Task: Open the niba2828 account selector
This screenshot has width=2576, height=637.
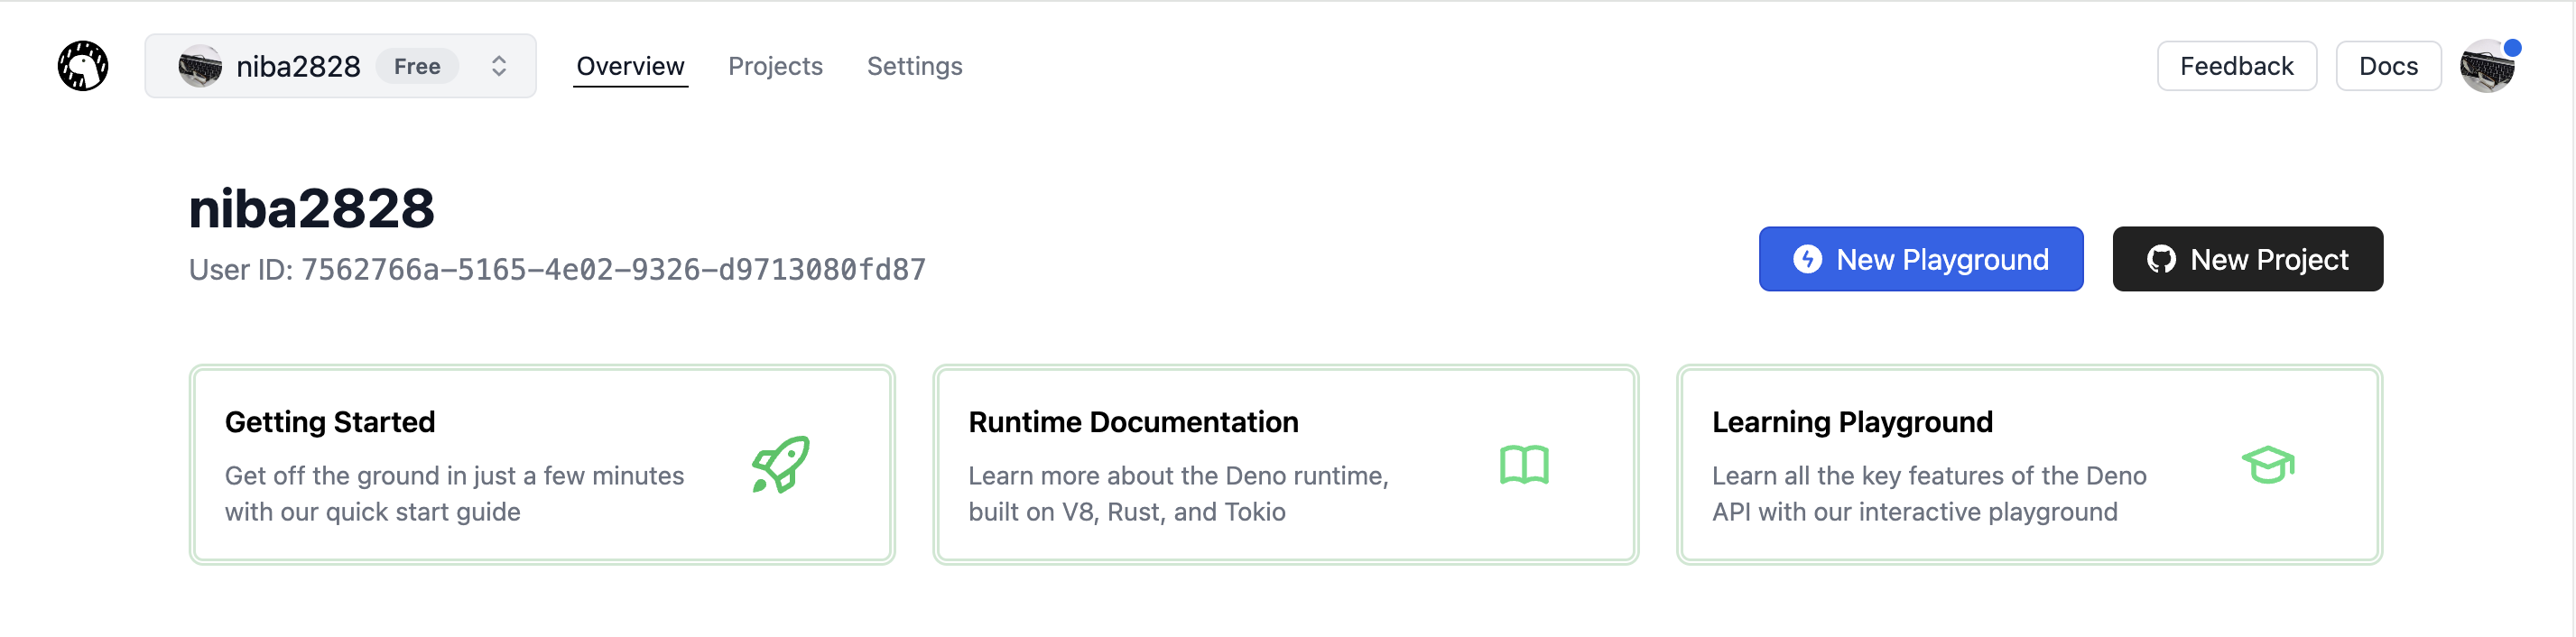Action: [298, 66]
